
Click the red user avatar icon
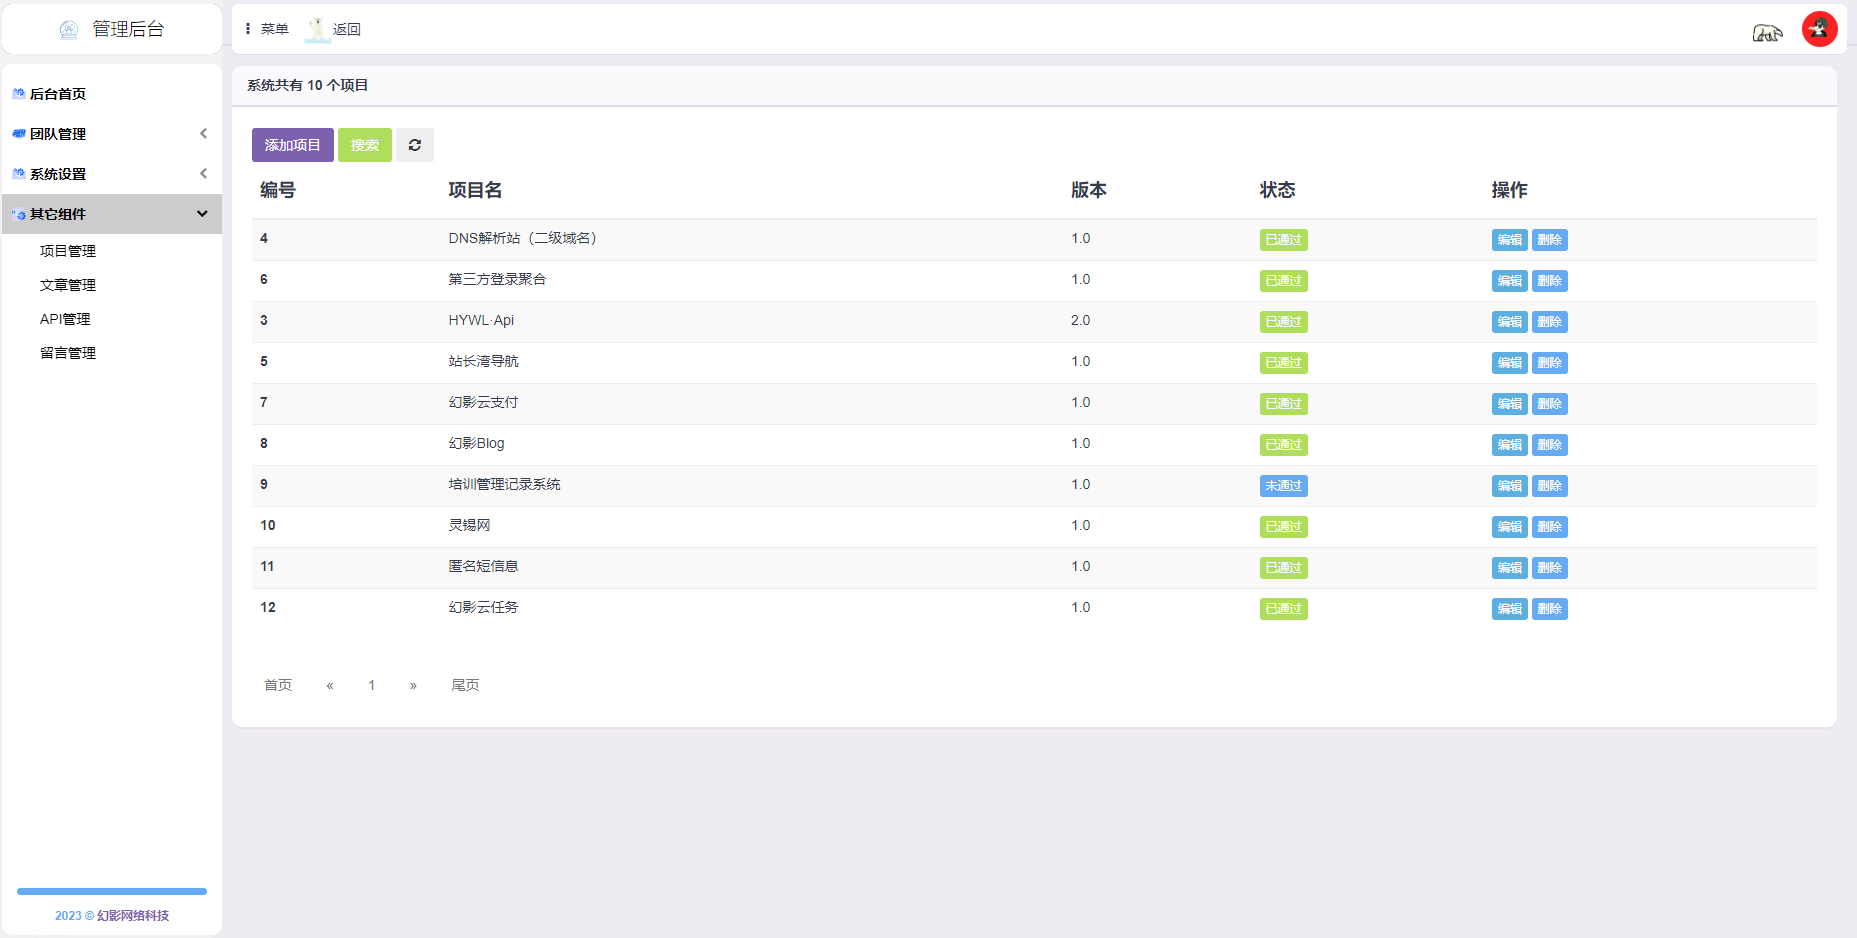(1819, 29)
